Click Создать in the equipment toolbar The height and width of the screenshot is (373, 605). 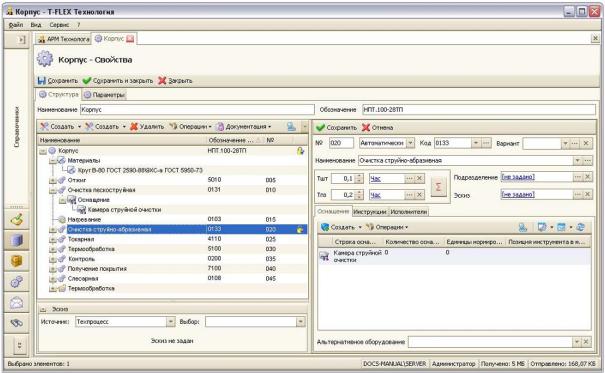tap(341, 227)
